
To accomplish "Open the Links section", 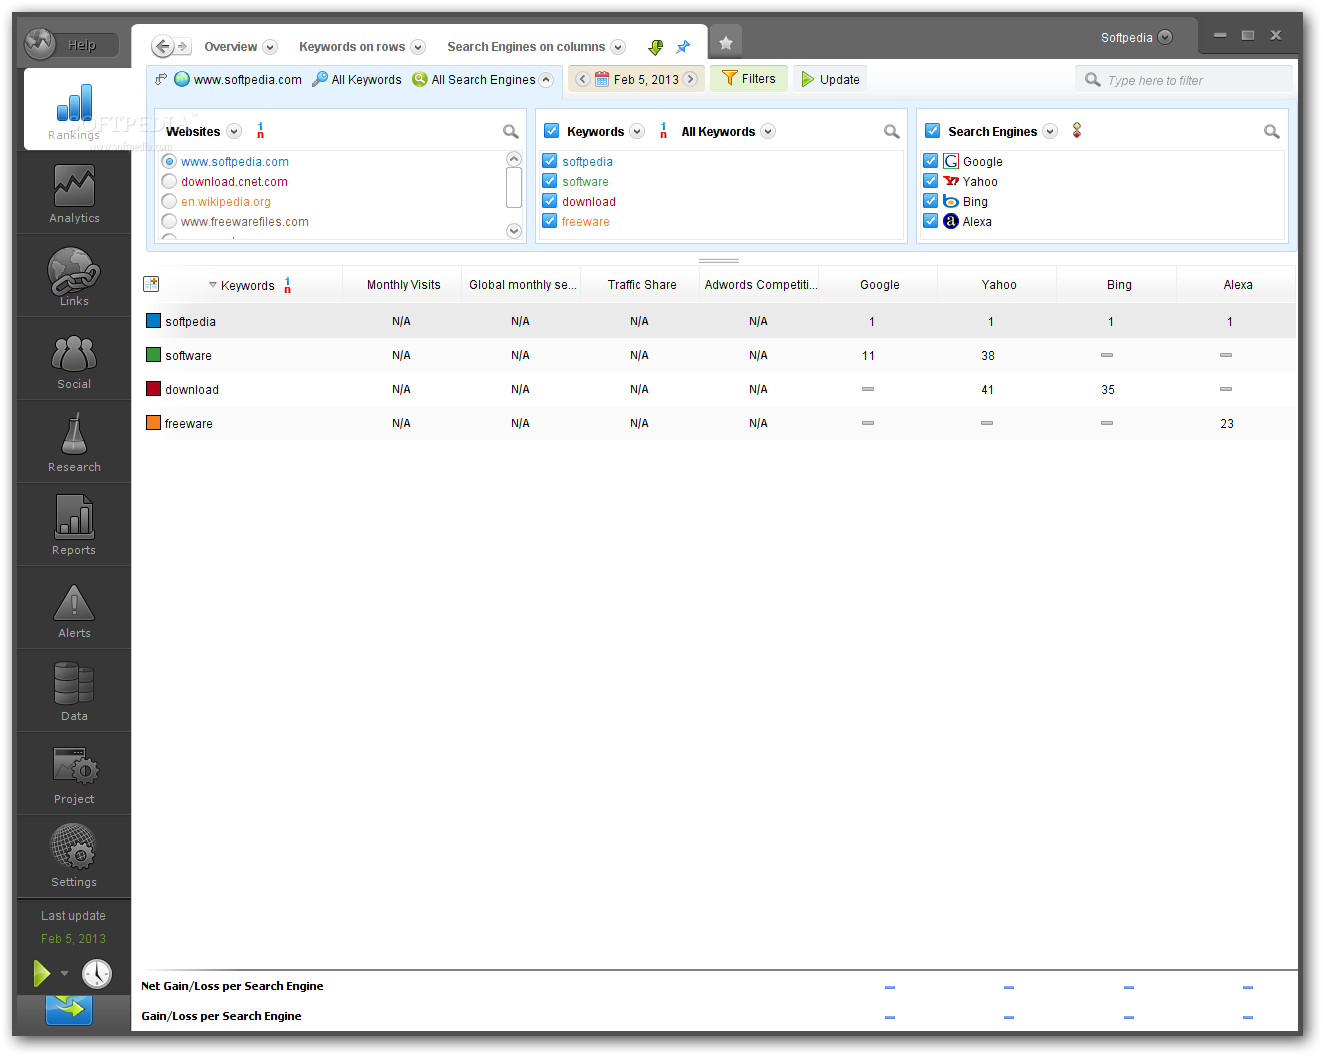I will pyautogui.click(x=74, y=276).
